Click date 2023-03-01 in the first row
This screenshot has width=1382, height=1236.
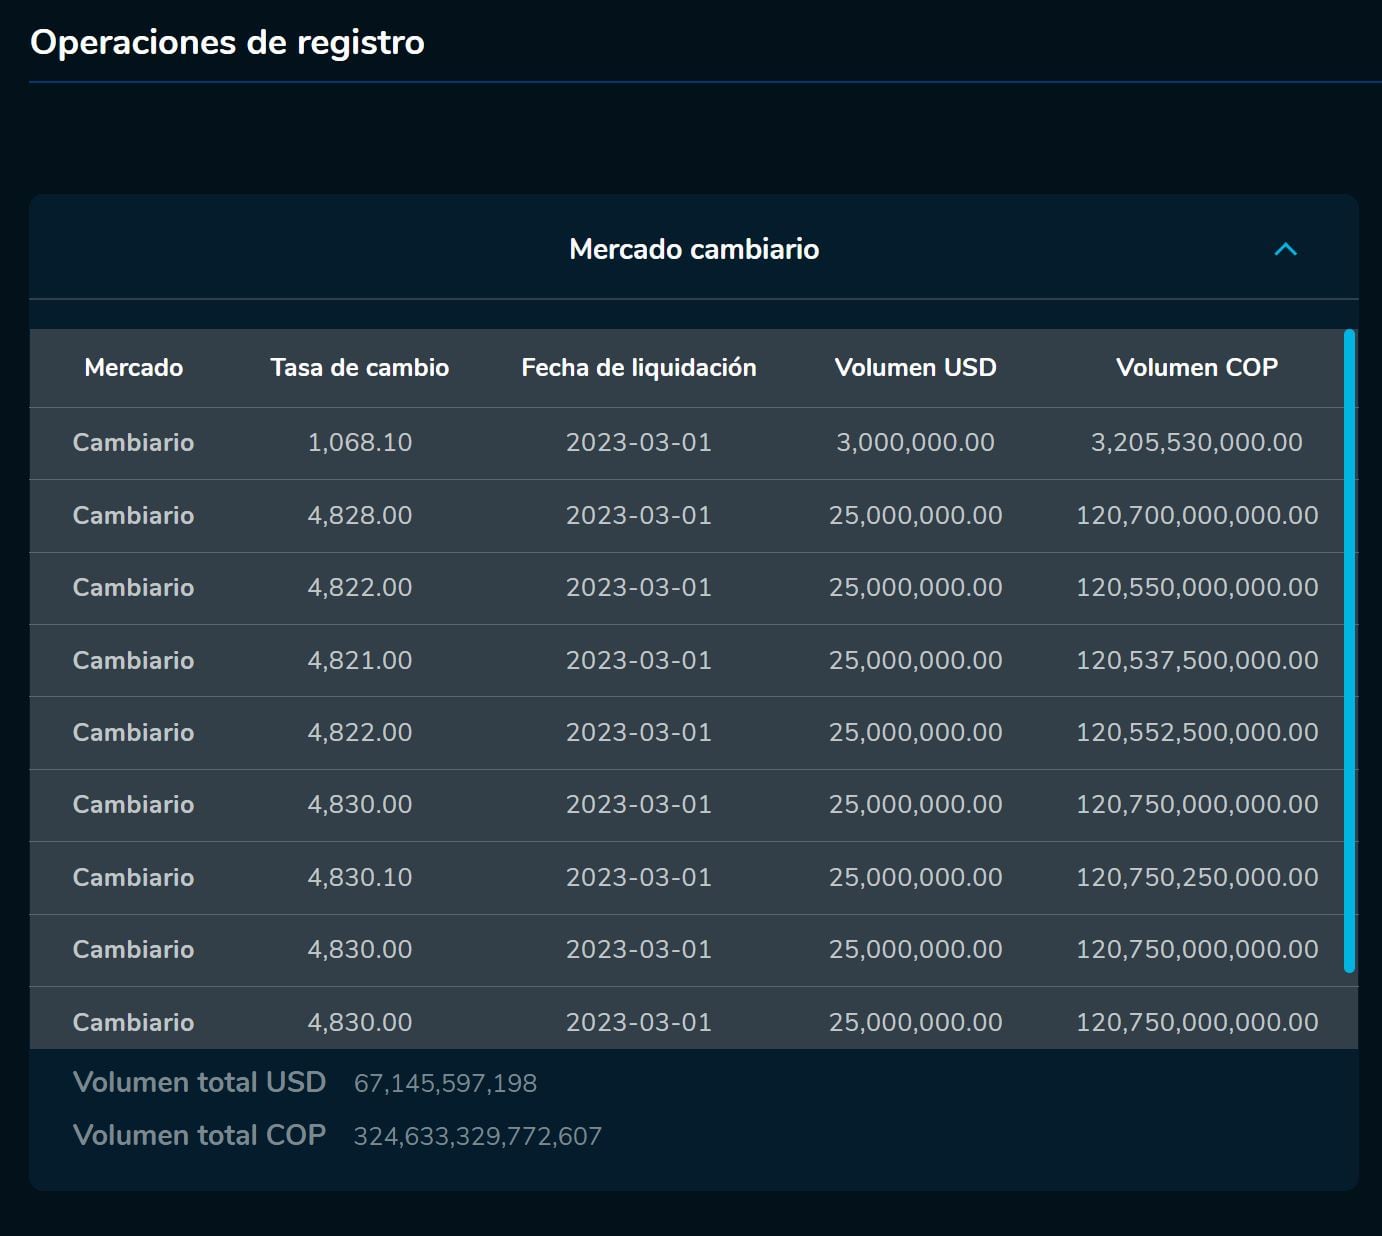click(638, 443)
